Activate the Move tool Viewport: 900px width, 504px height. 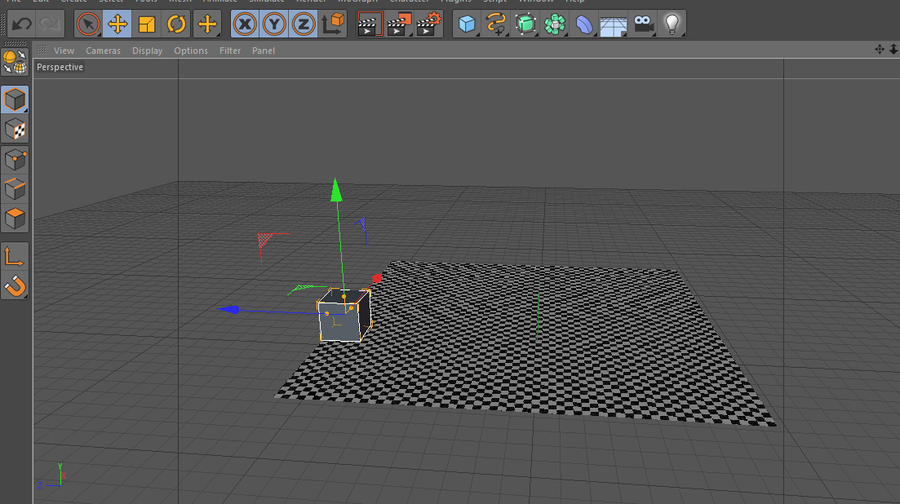click(117, 24)
